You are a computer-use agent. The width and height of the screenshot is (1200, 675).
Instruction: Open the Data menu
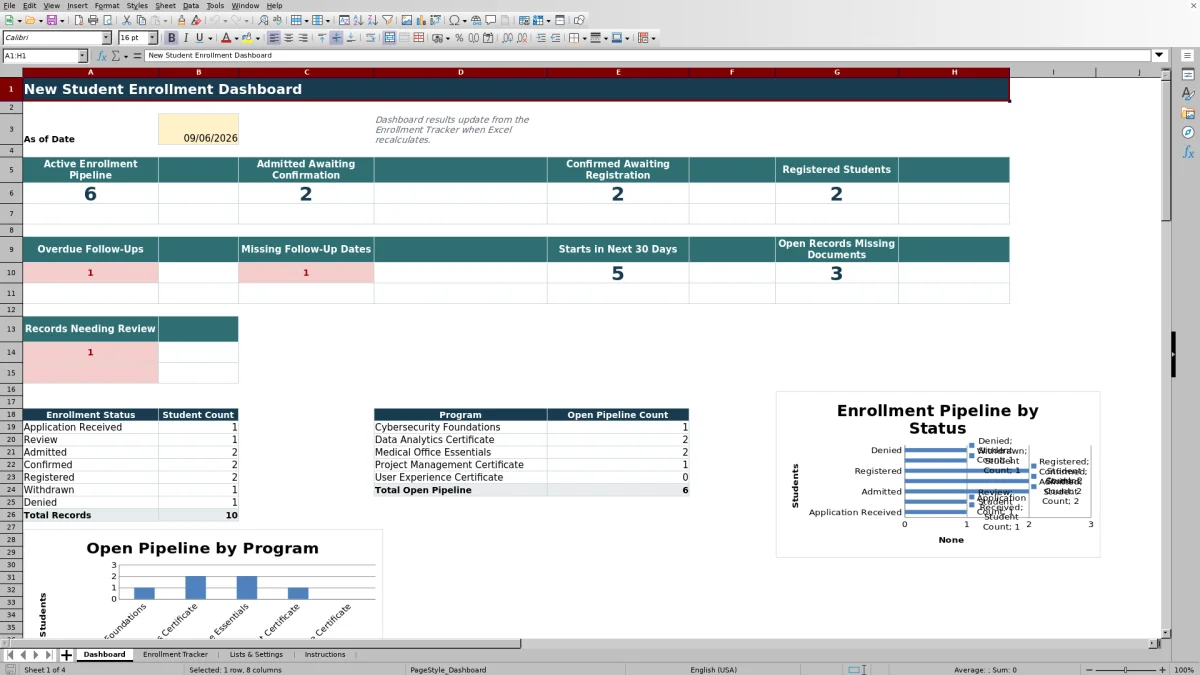[x=190, y=5]
